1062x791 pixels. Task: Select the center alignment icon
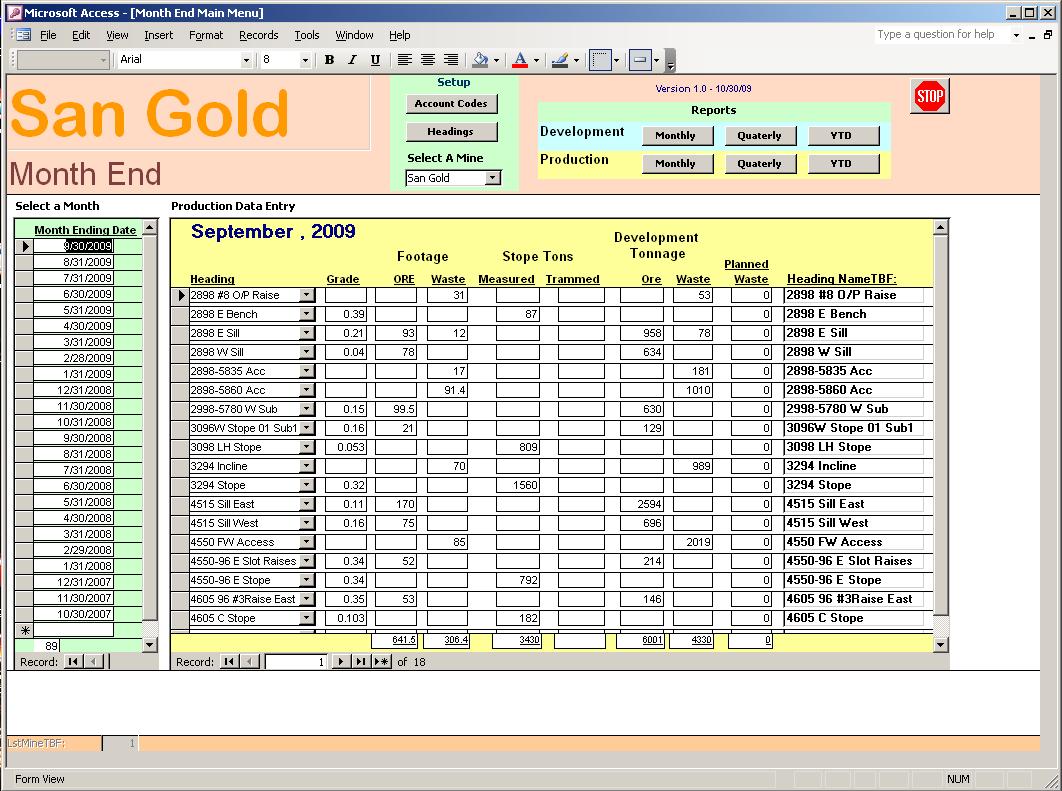click(427, 60)
